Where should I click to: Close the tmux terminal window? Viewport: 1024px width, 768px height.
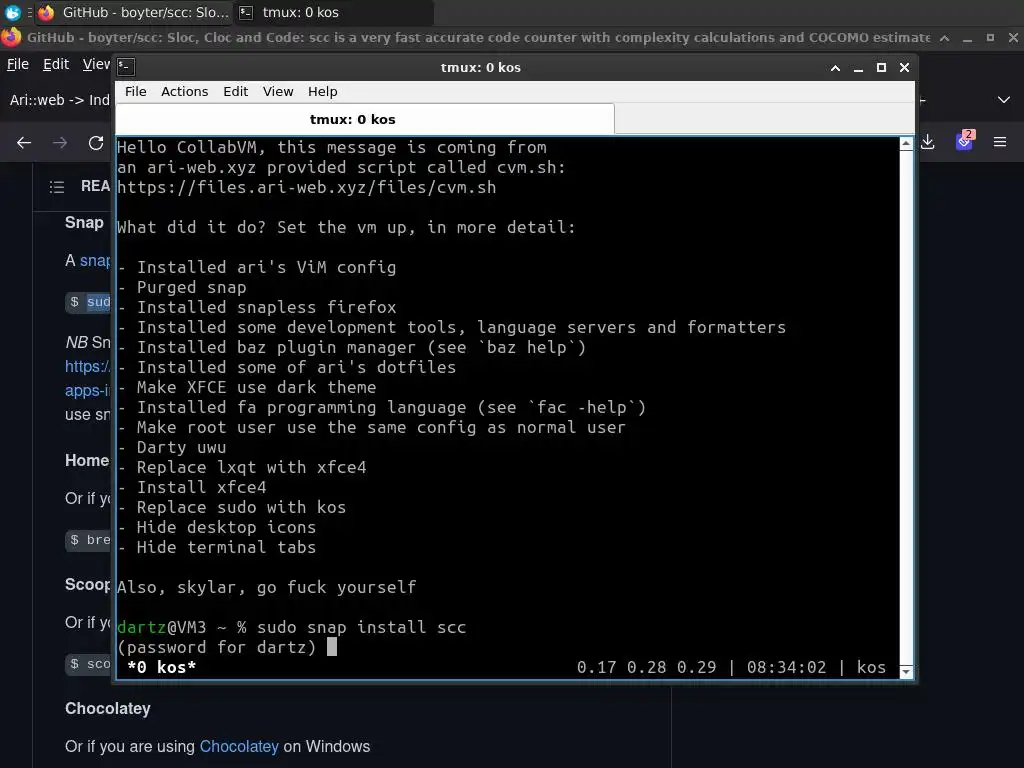pos(904,67)
